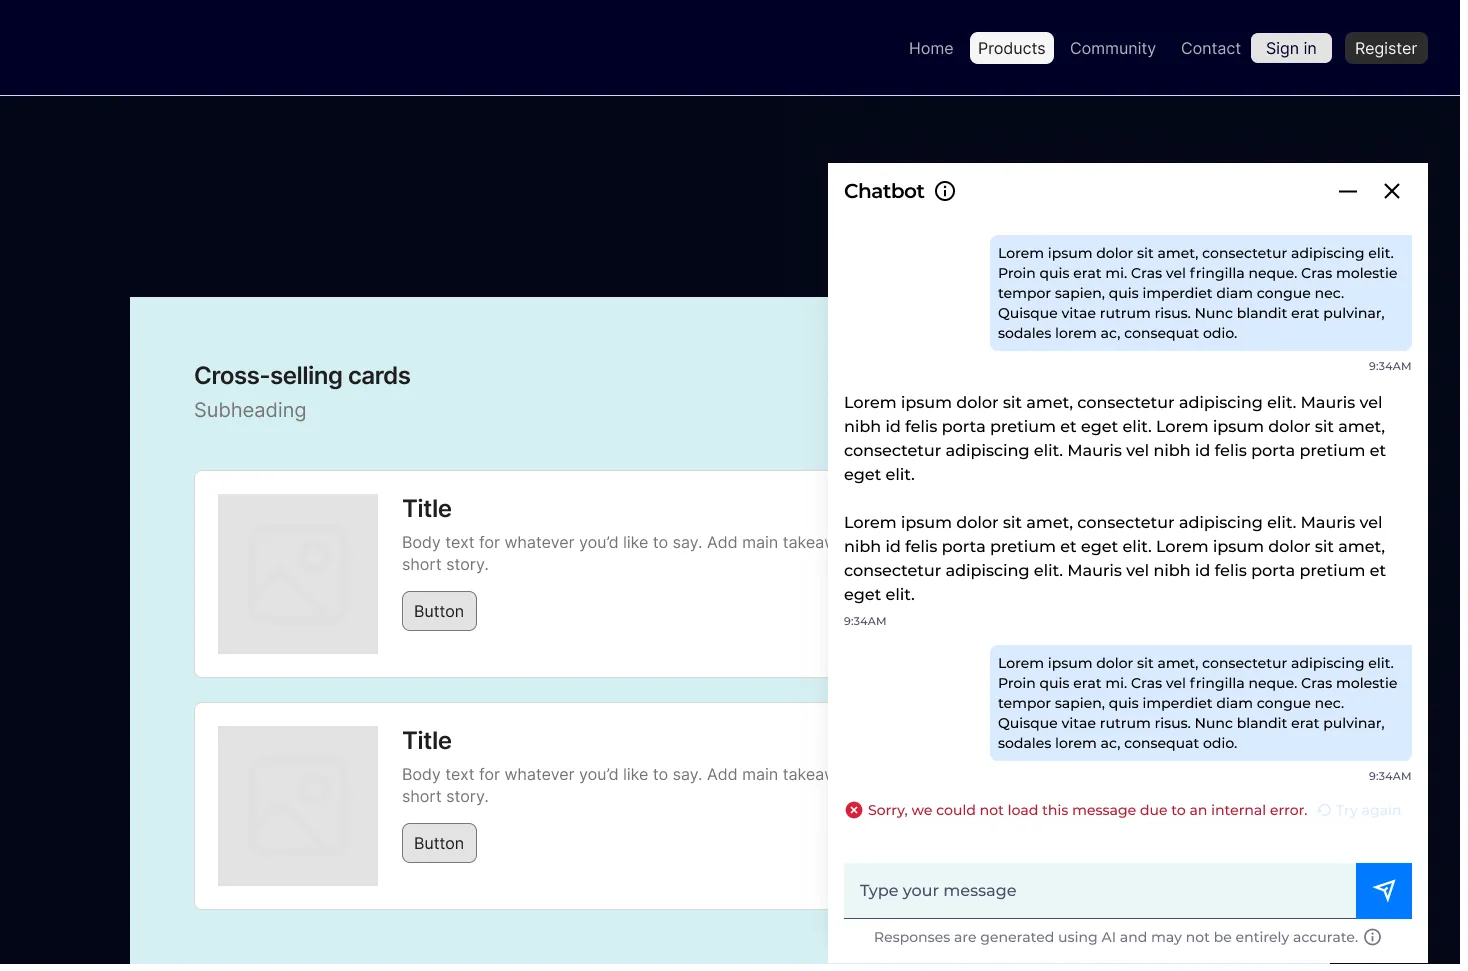Click the first card Title heading
The width and height of the screenshot is (1468, 971).
coord(427,509)
